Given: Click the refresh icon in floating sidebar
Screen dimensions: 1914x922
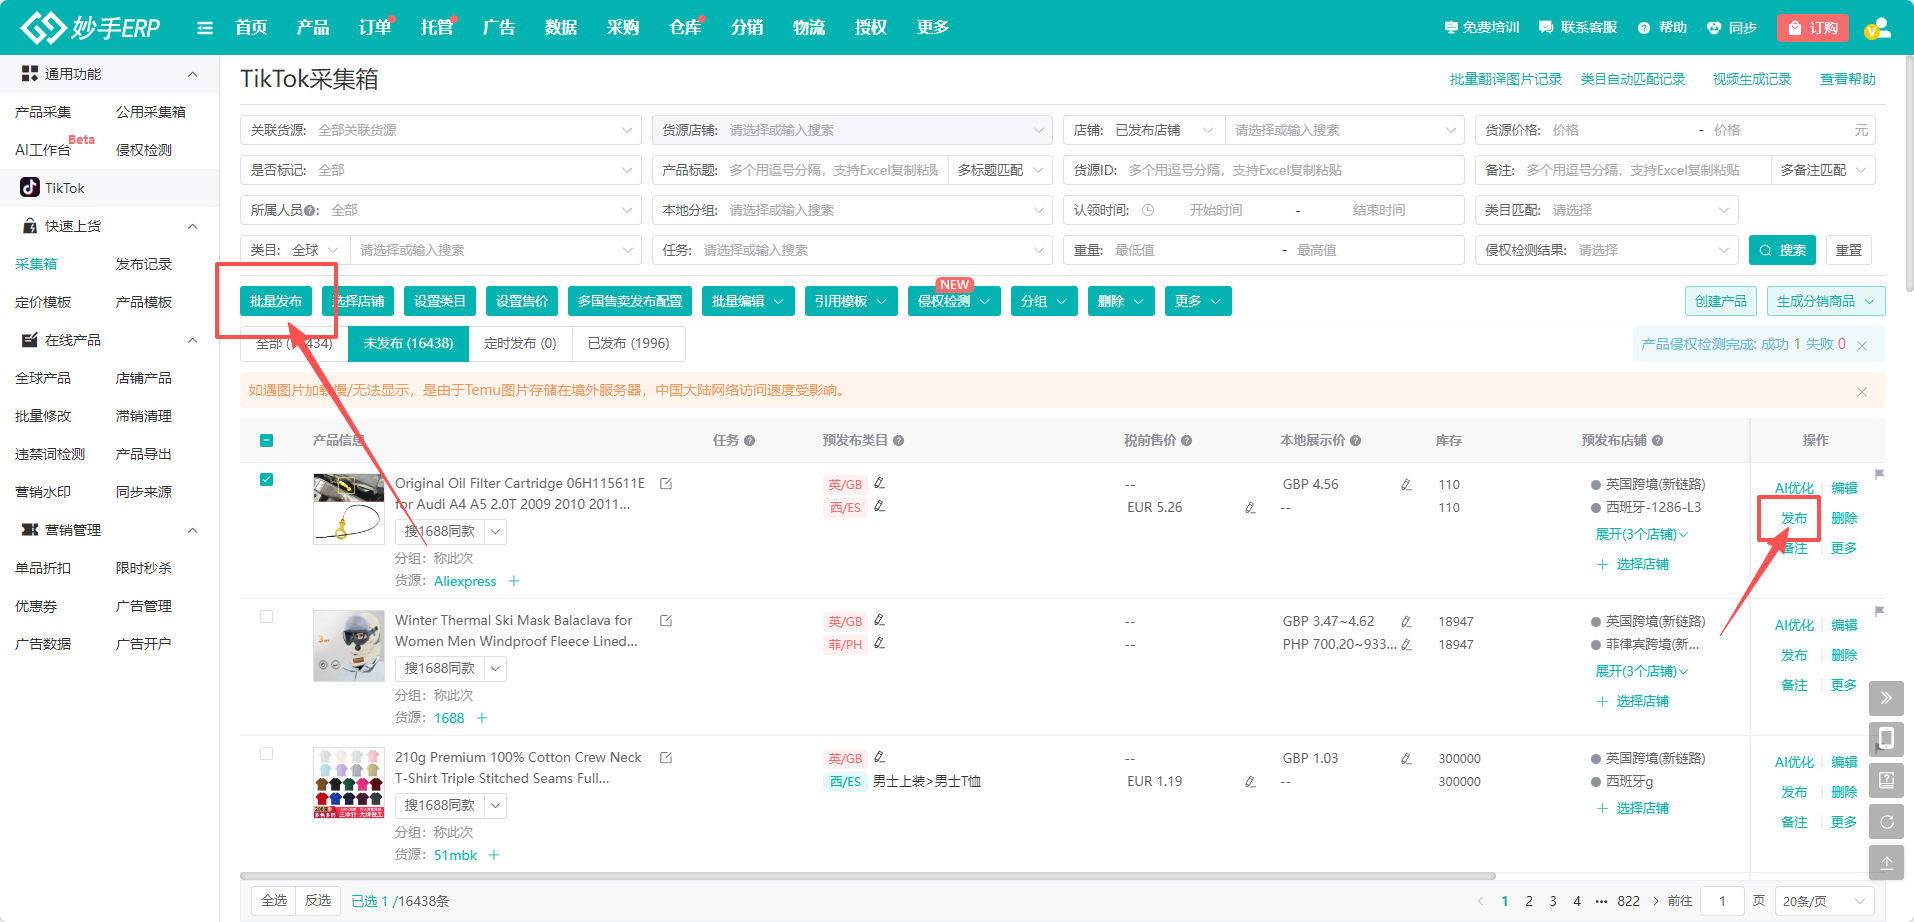Looking at the screenshot, I should (x=1886, y=822).
